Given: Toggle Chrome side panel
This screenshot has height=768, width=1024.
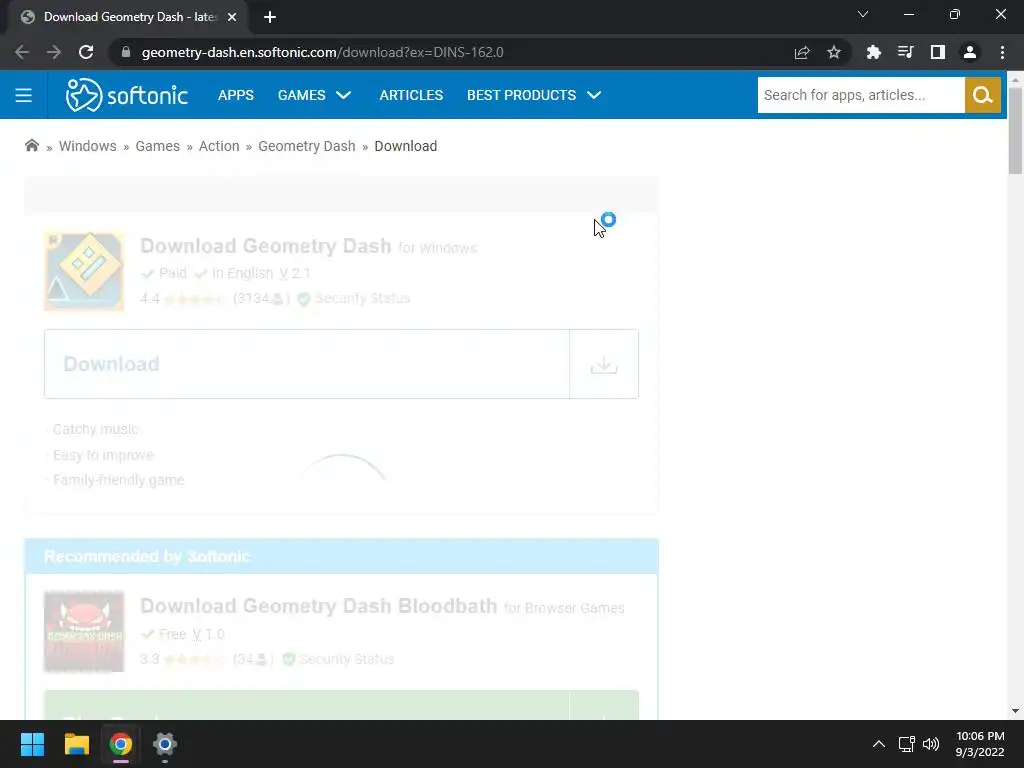Looking at the screenshot, I should coord(938,52).
